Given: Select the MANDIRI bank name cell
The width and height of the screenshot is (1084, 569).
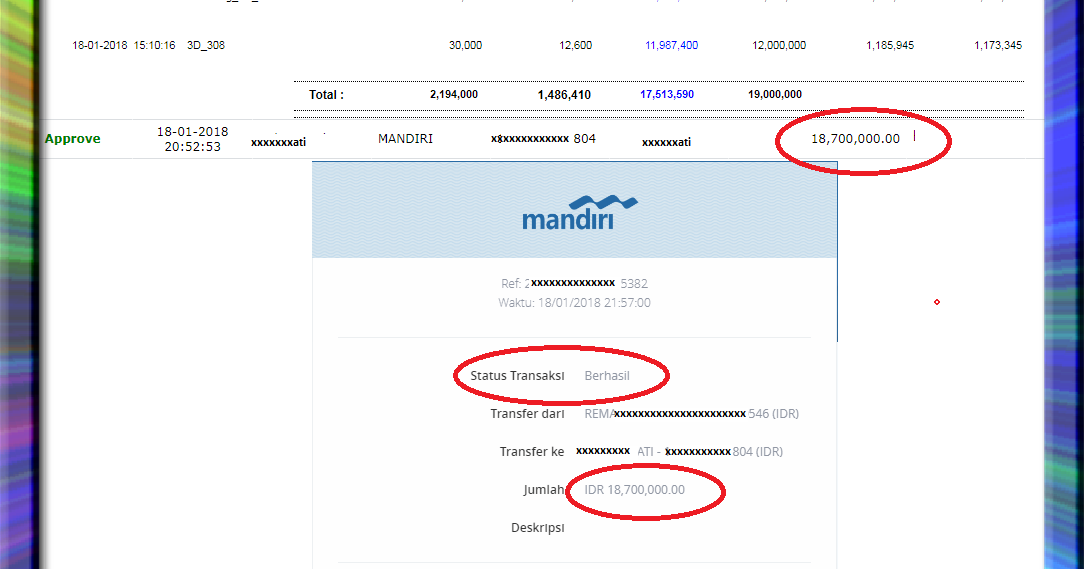Looking at the screenshot, I should coord(405,138).
